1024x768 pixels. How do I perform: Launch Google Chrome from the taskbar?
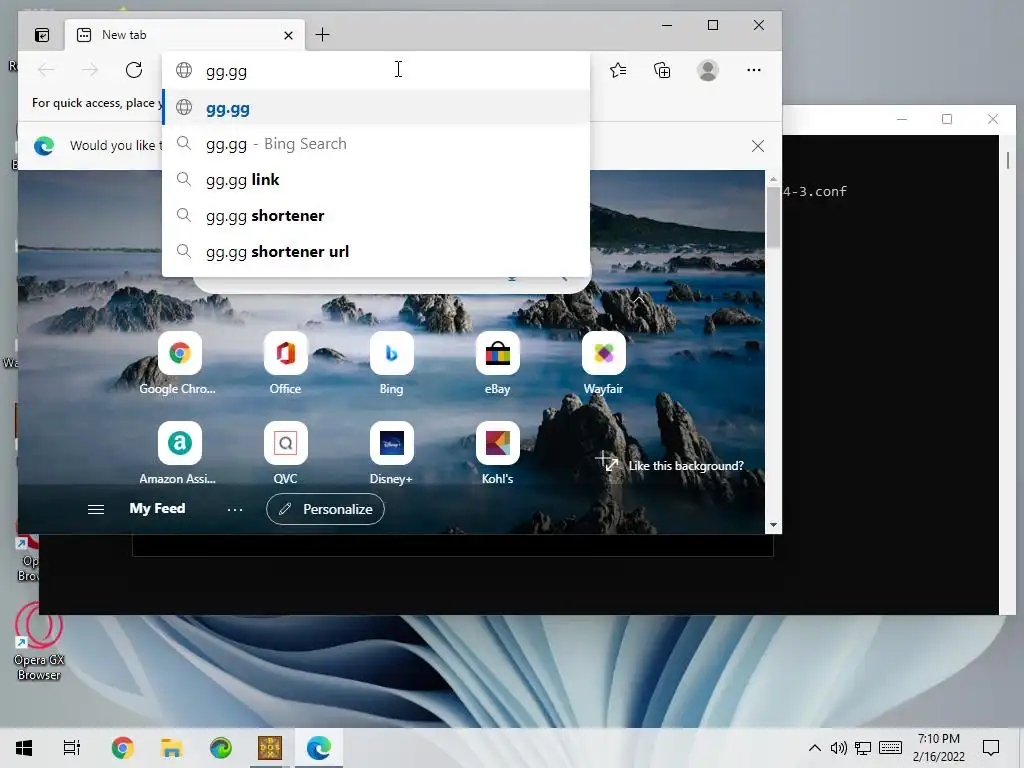(x=122, y=748)
